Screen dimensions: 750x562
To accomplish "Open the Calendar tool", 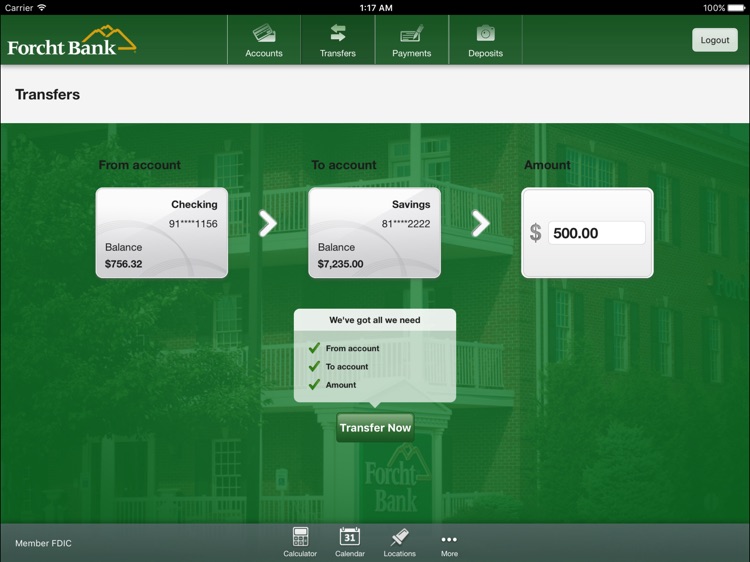I will pos(350,542).
